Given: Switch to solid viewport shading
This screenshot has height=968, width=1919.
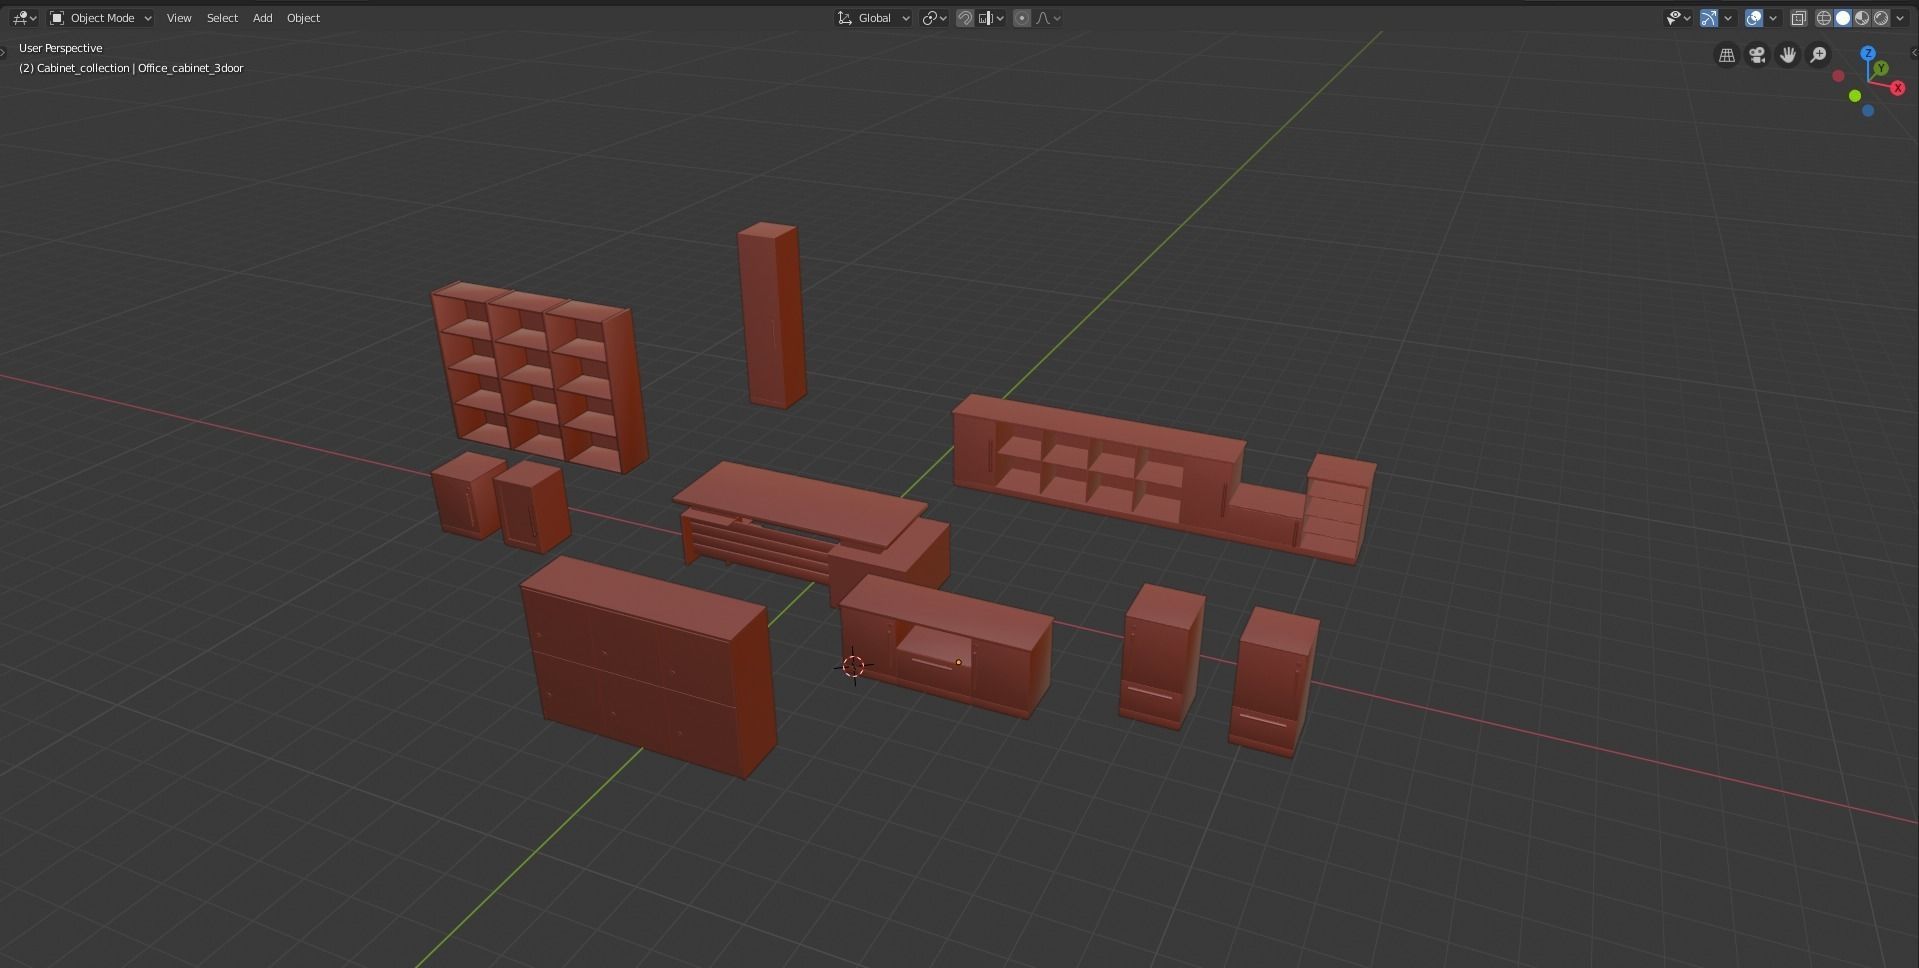Looking at the screenshot, I should coord(1843,18).
